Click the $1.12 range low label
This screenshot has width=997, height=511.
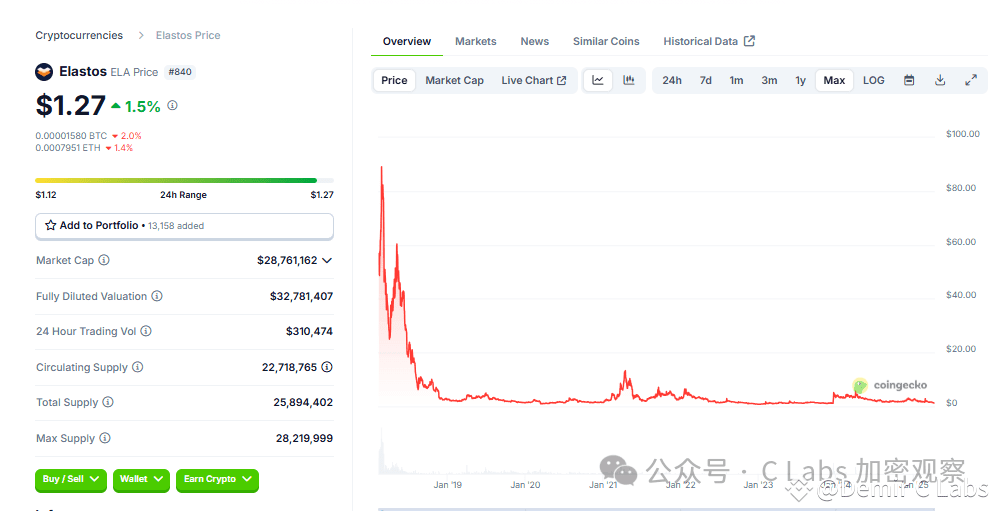tap(46, 194)
